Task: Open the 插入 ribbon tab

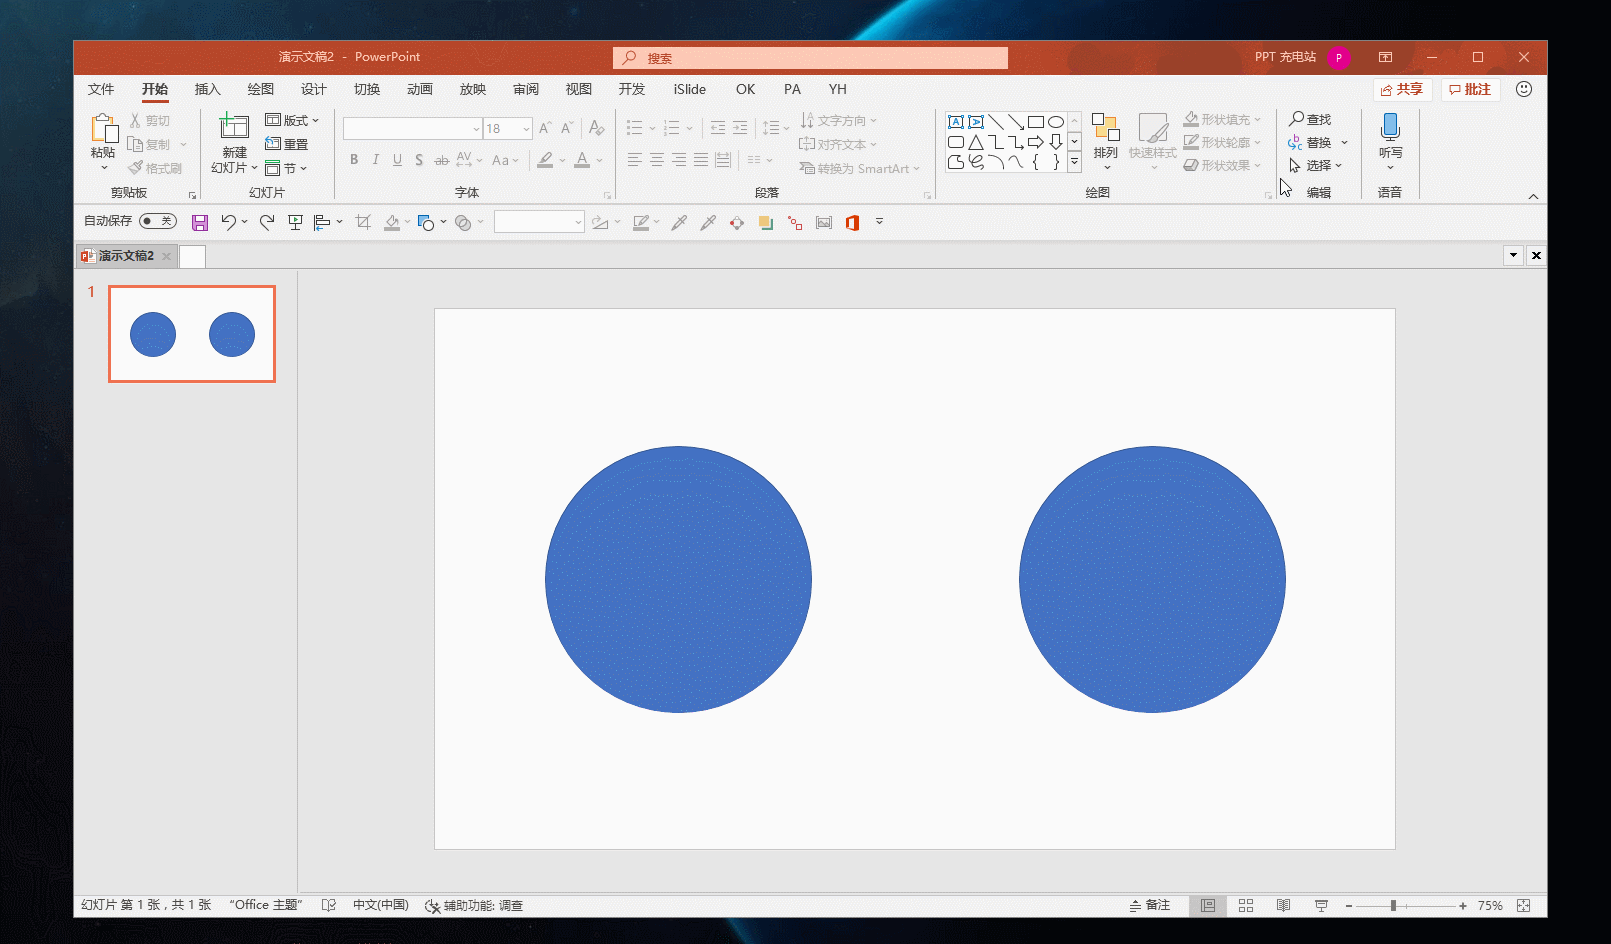Action: pos(207,89)
